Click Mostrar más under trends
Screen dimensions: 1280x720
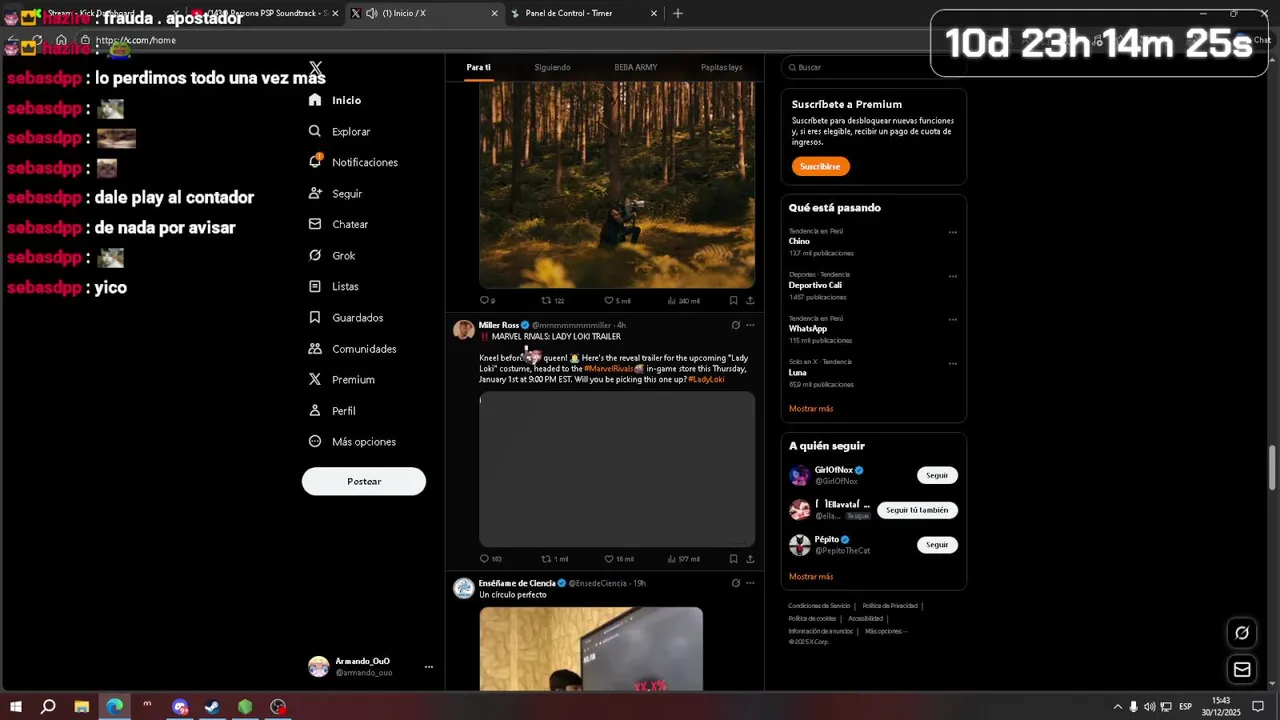pos(810,408)
